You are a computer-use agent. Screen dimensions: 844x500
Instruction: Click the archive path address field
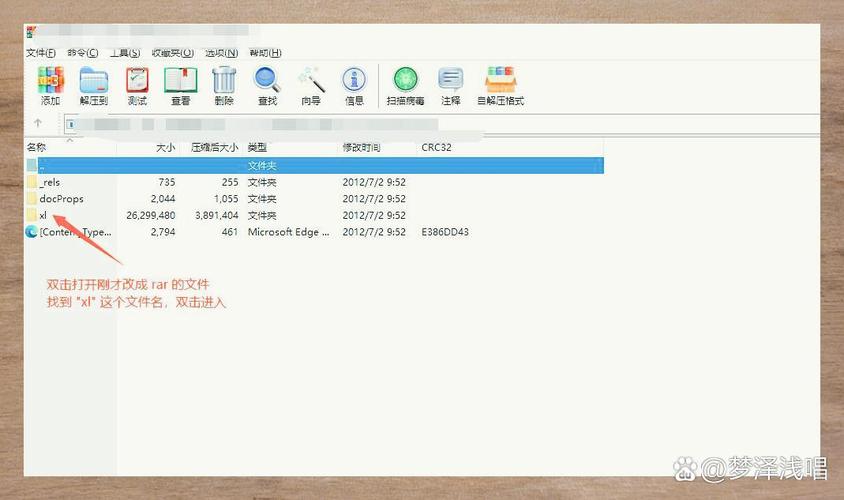pyautogui.click(x=441, y=124)
